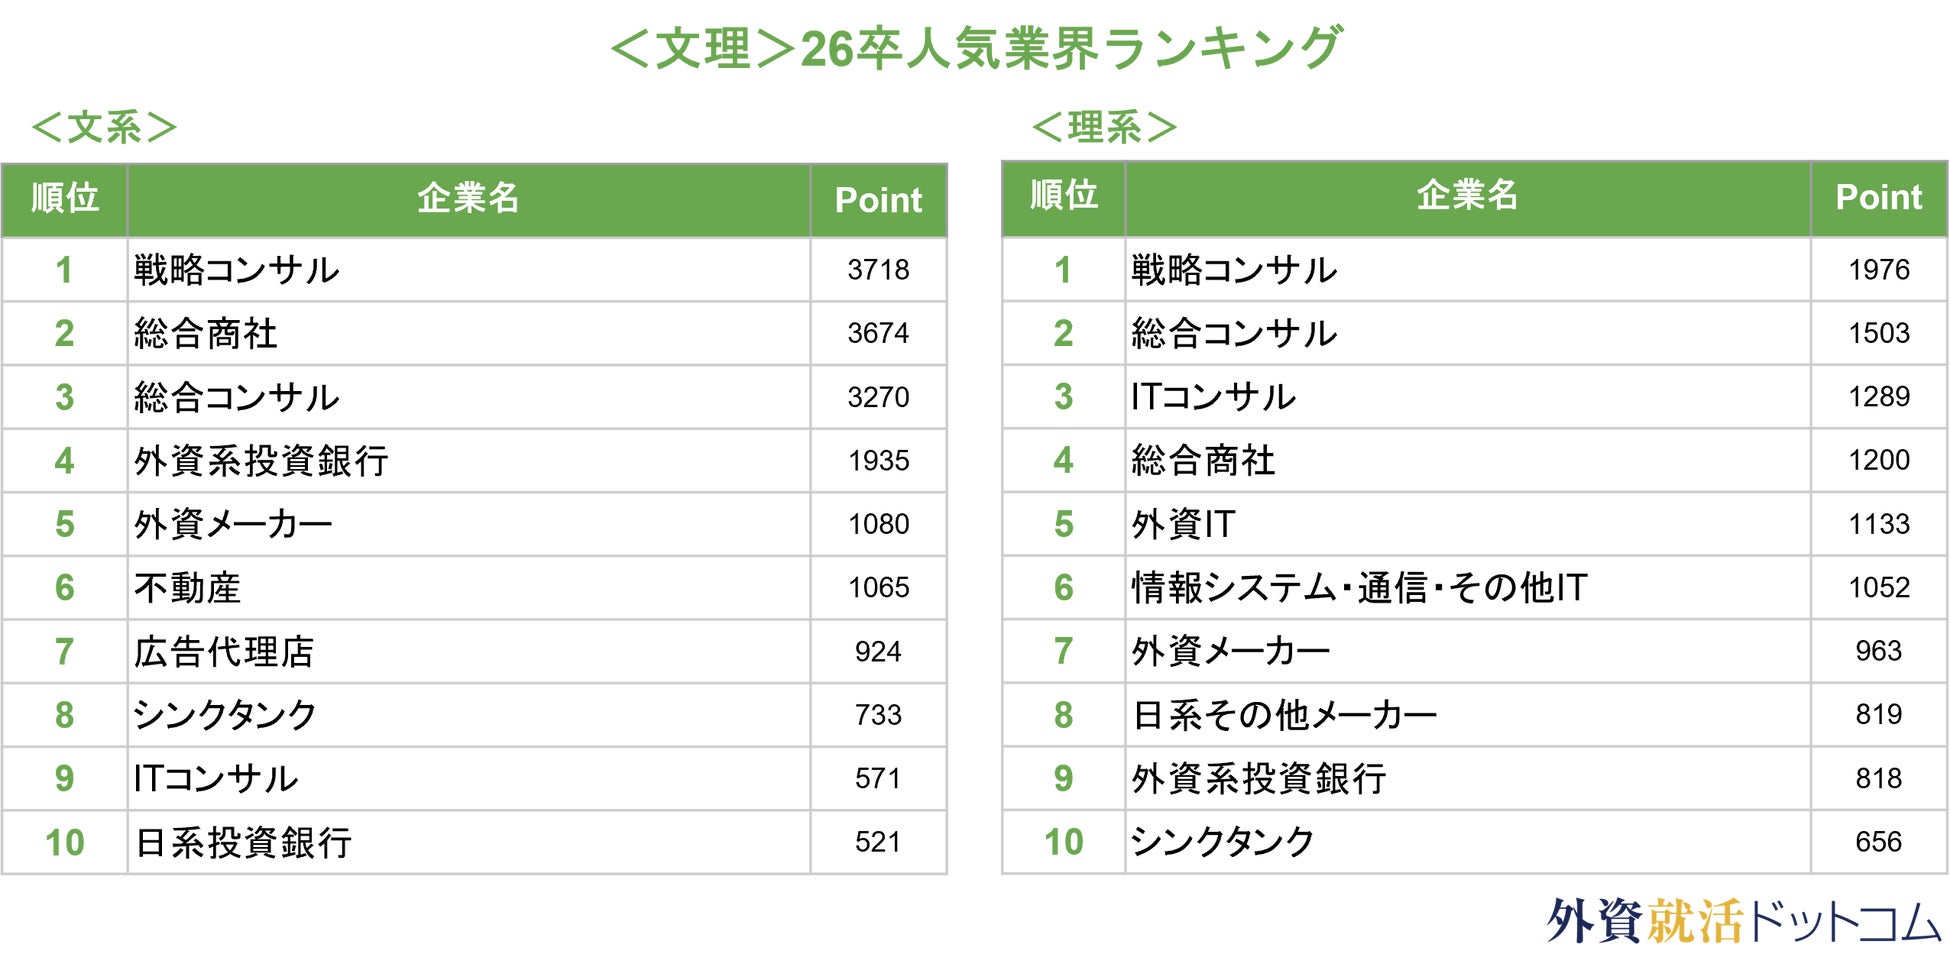The width and height of the screenshot is (1950, 954).
Task: Click ITコンサル in the 理系 table
Action: [1213, 397]
